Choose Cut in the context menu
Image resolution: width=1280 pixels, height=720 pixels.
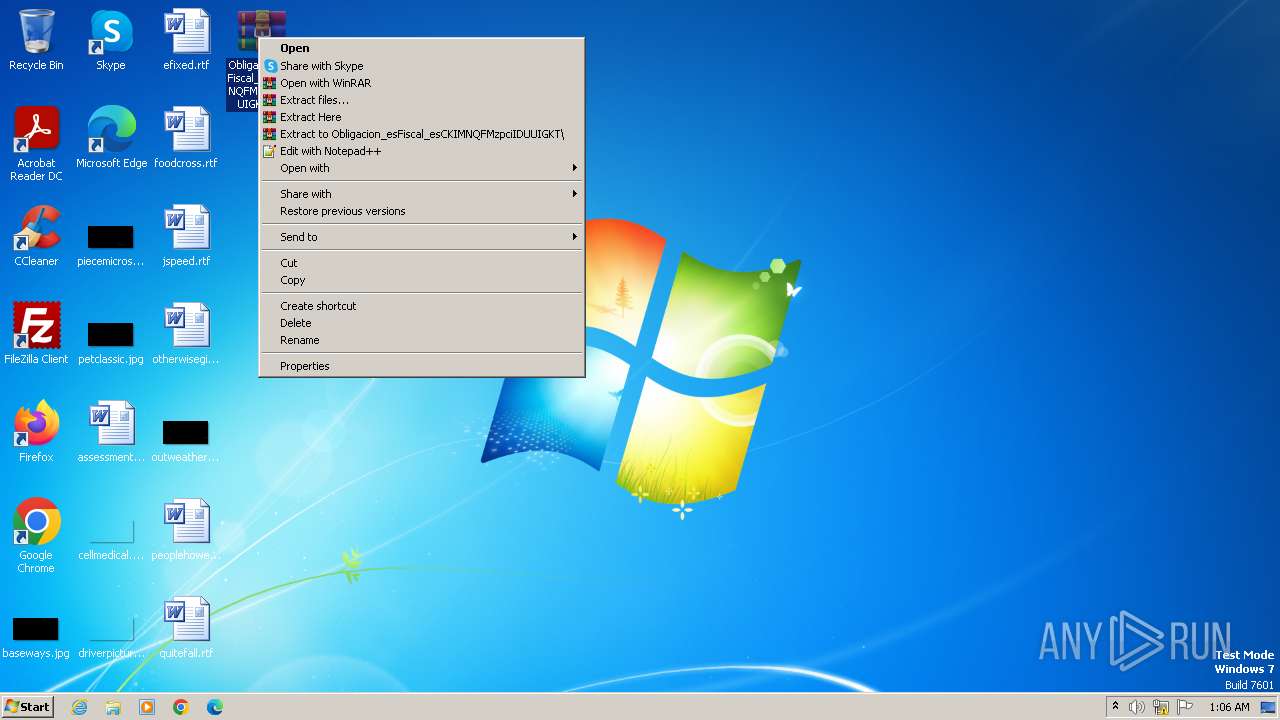point(421,263)
